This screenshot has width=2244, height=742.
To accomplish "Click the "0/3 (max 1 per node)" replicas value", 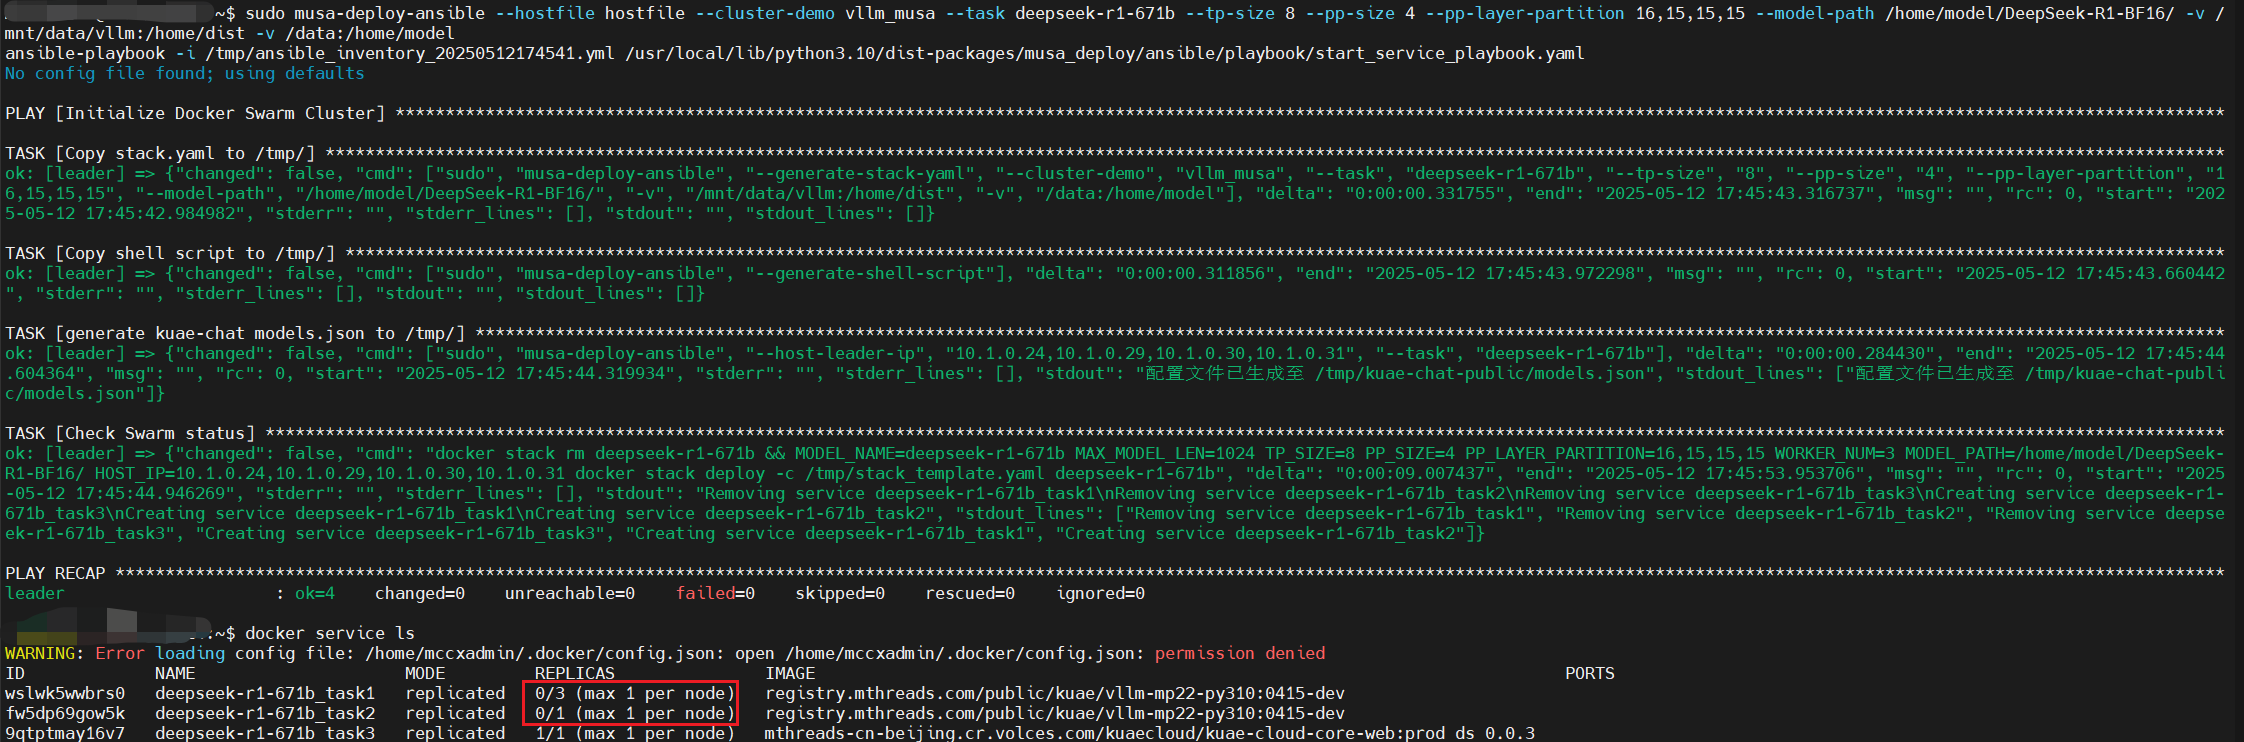I will (635, 693).
